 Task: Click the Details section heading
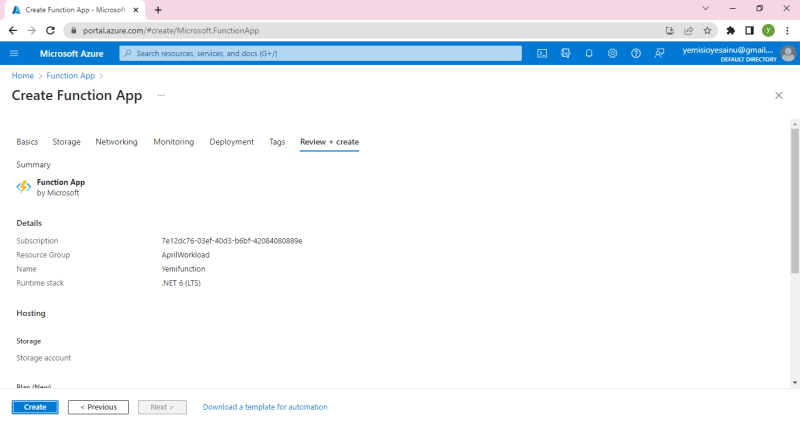(29, 223)
